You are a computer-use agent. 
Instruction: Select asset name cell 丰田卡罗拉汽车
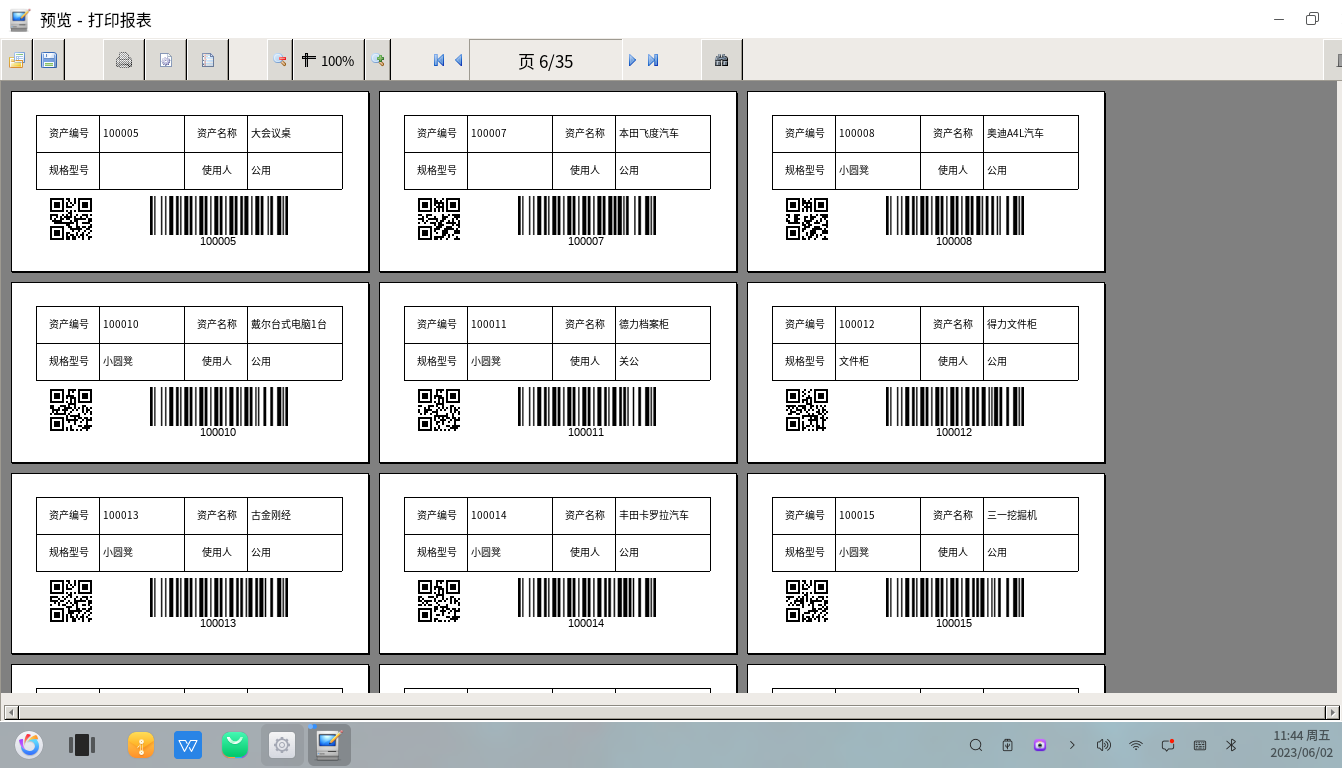pyautogui.click(x=663, y=516)
